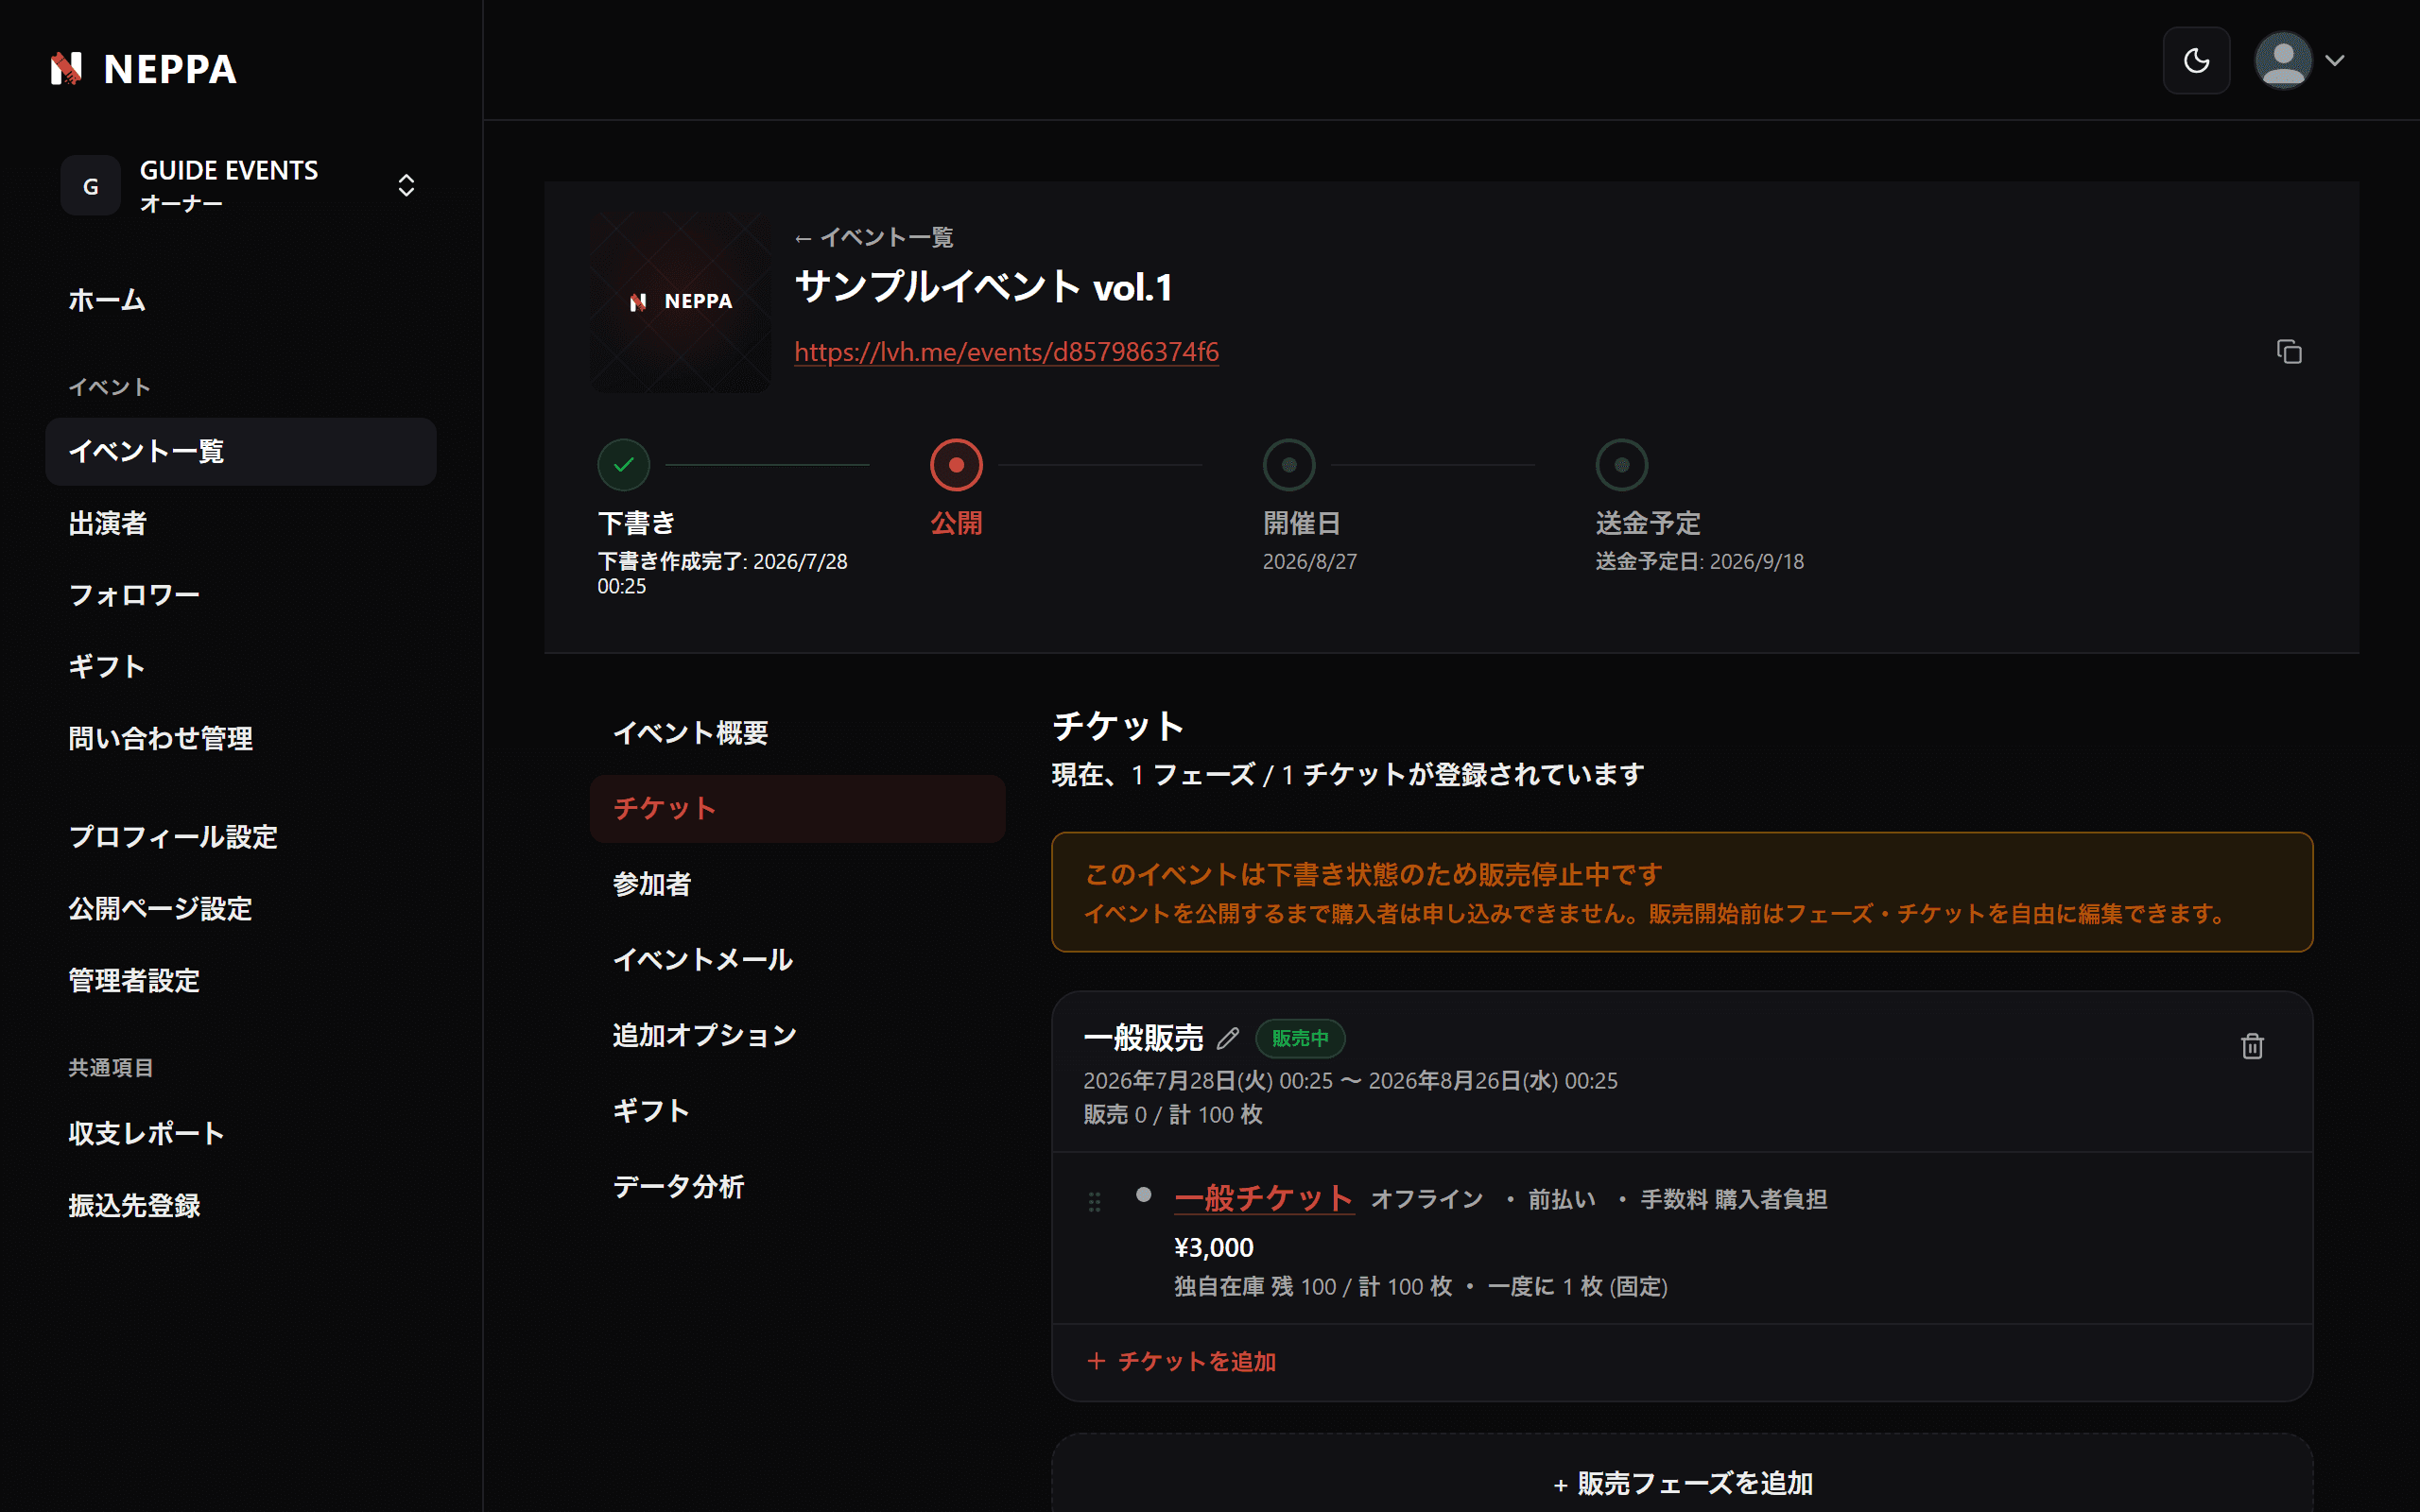Click the drag handle of 一般チケット
Screen dimensions: 2420x1512
tap(1095, 1201)
